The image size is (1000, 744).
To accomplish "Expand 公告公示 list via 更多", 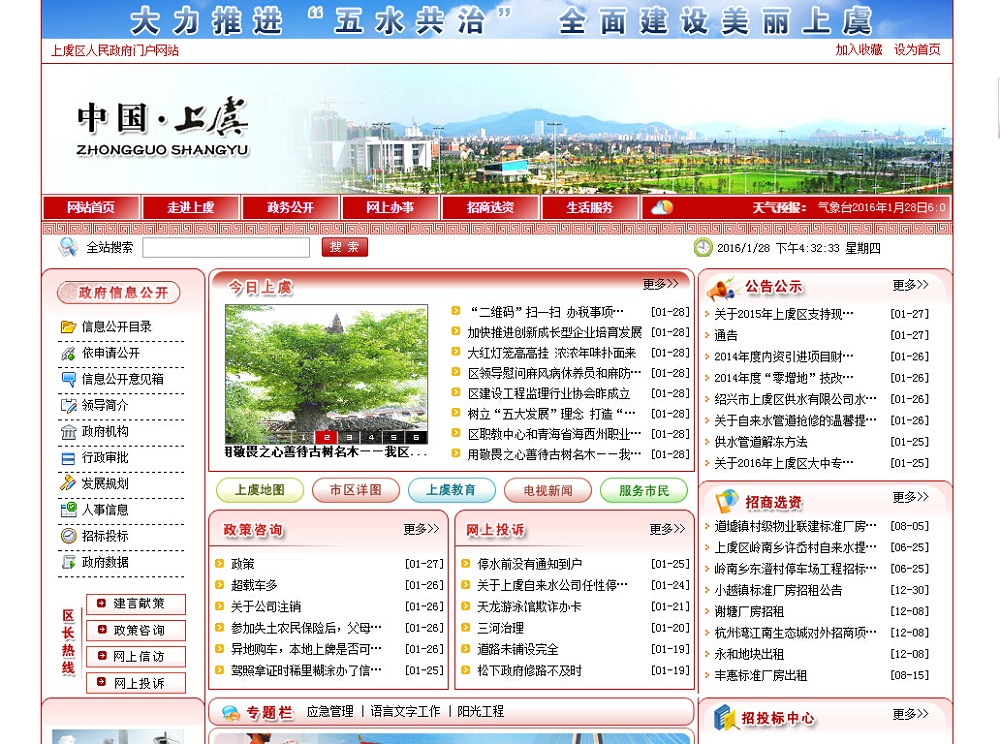I will [910, 285].
